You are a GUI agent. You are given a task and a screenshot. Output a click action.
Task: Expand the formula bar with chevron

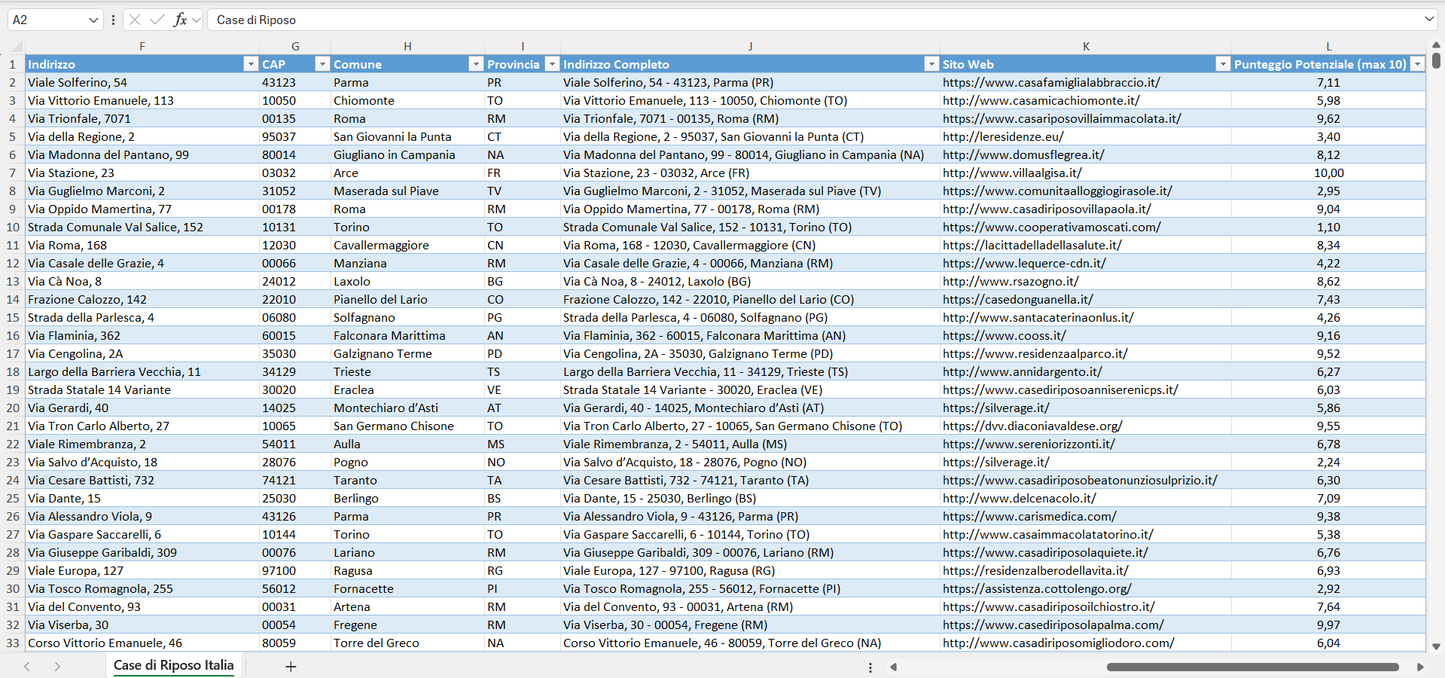tap(1429, 20)
